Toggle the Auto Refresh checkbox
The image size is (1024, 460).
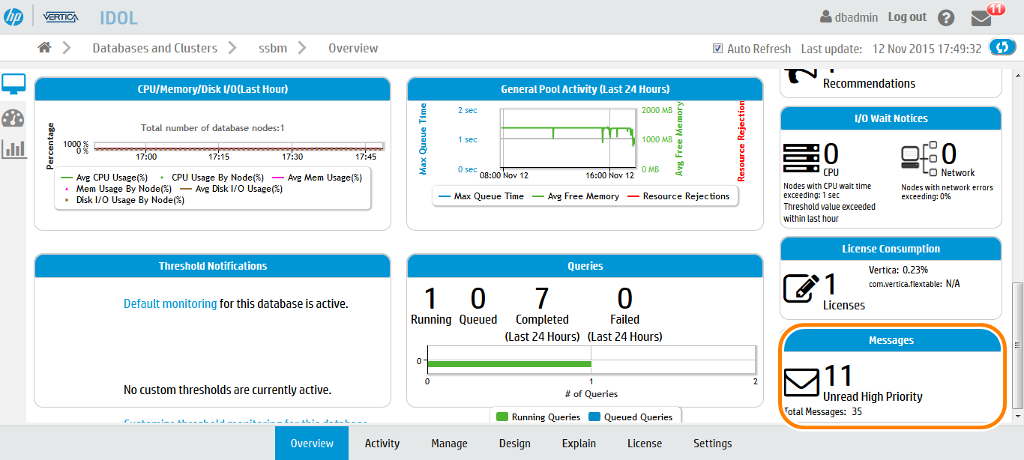coord(717,48)
